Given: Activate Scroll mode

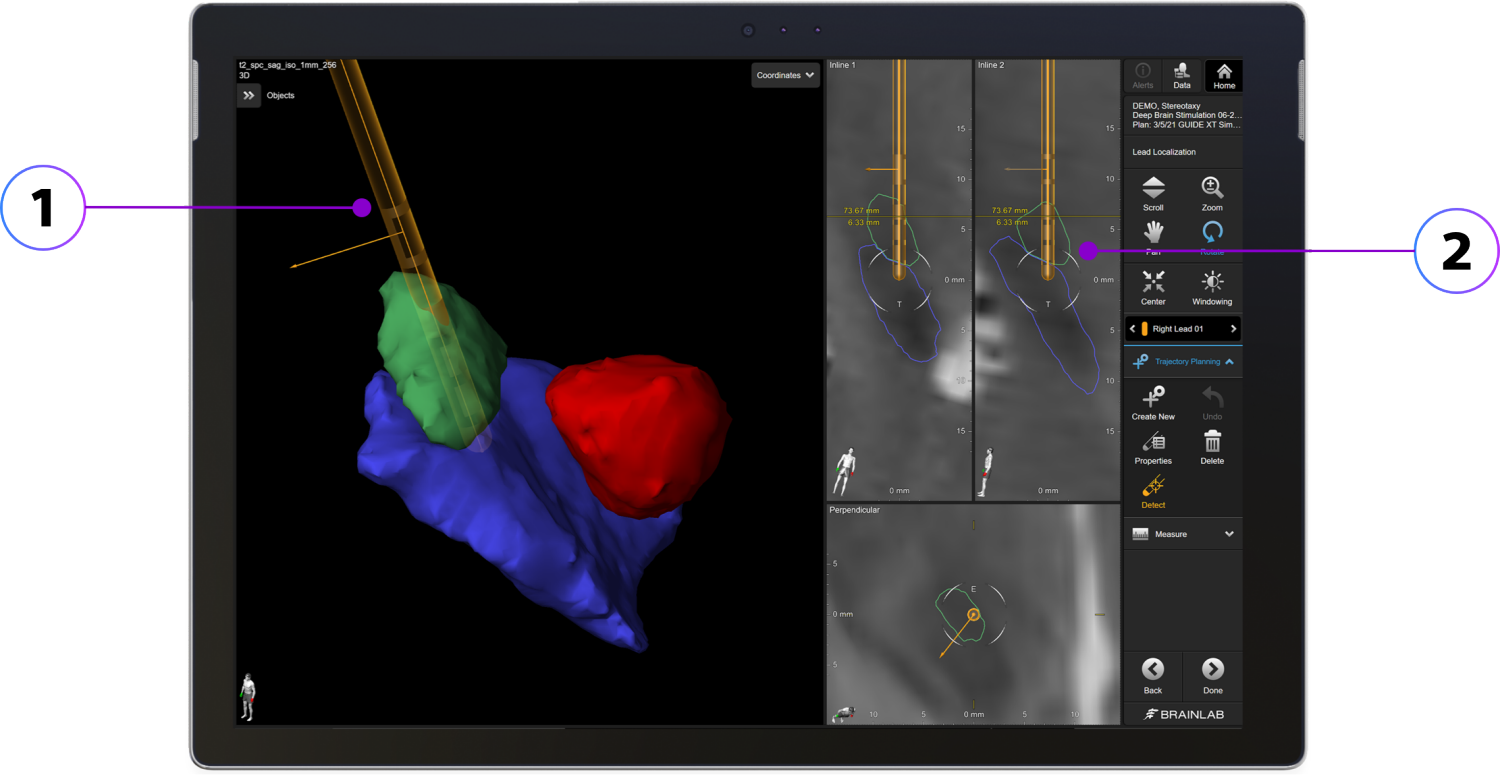Looking at the screenshot, I should point(1152,193).
